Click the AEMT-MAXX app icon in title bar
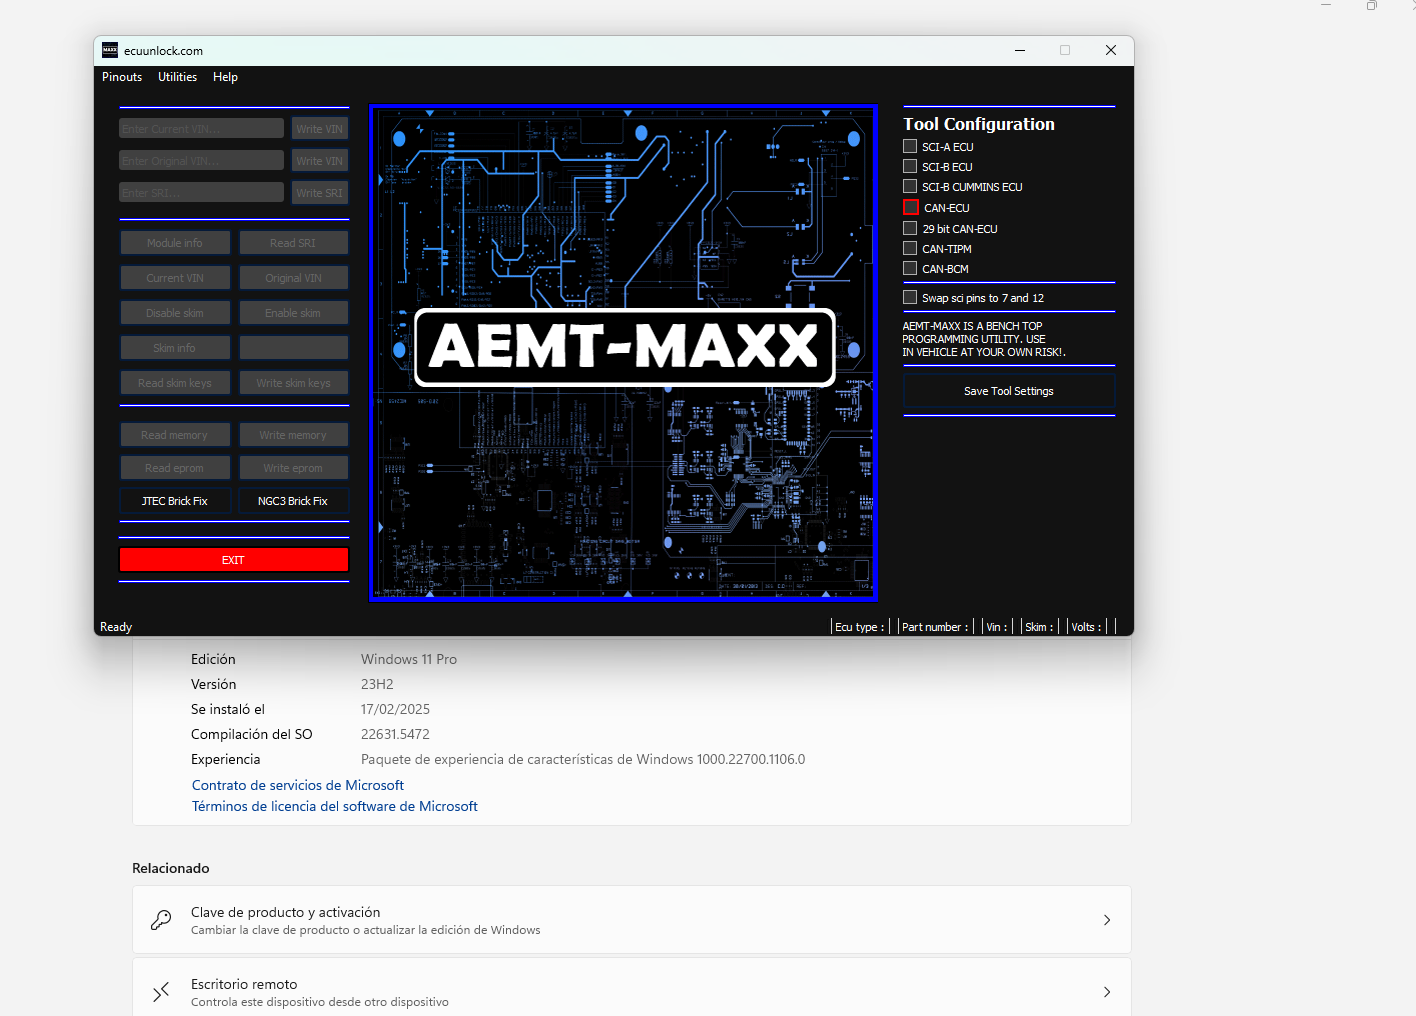The image size is (1416, 1016). 110,51
